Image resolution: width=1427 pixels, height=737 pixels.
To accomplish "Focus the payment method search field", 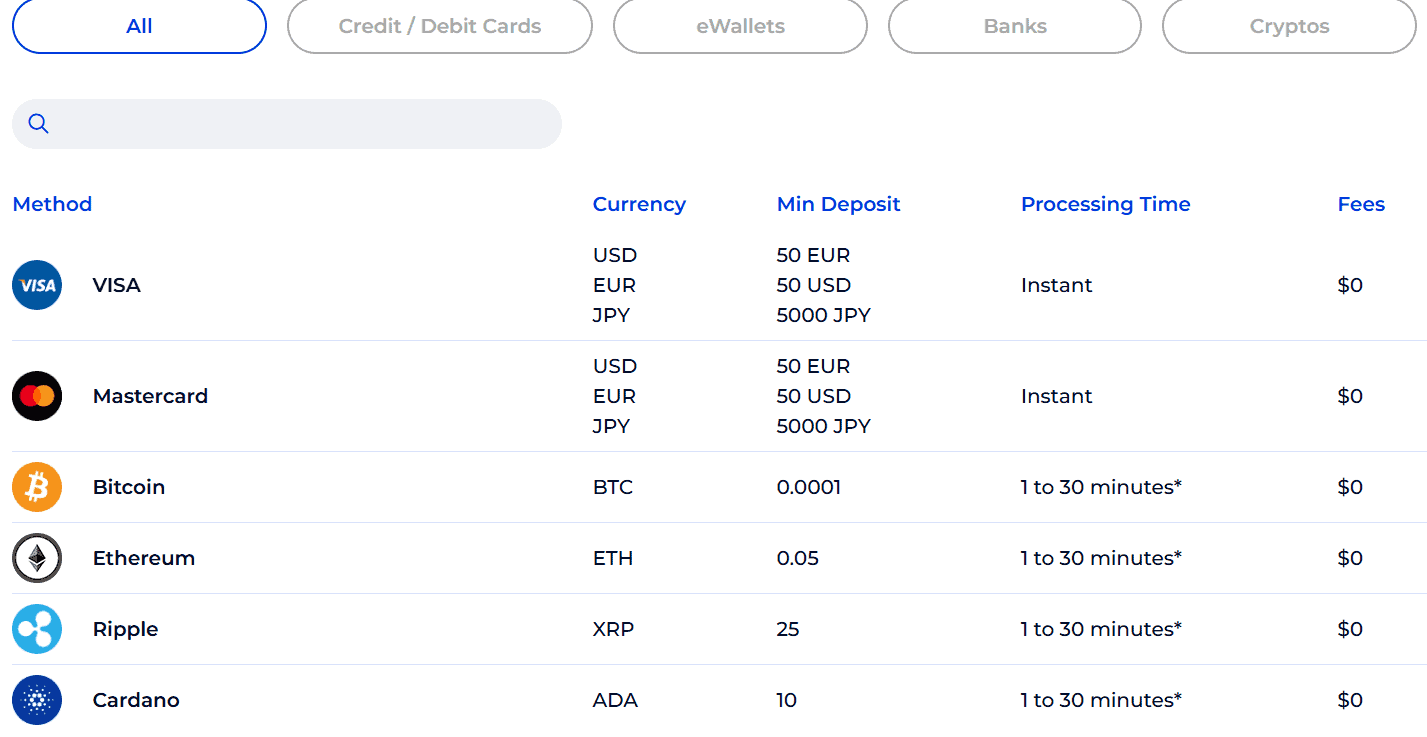I will coord(300,124).
